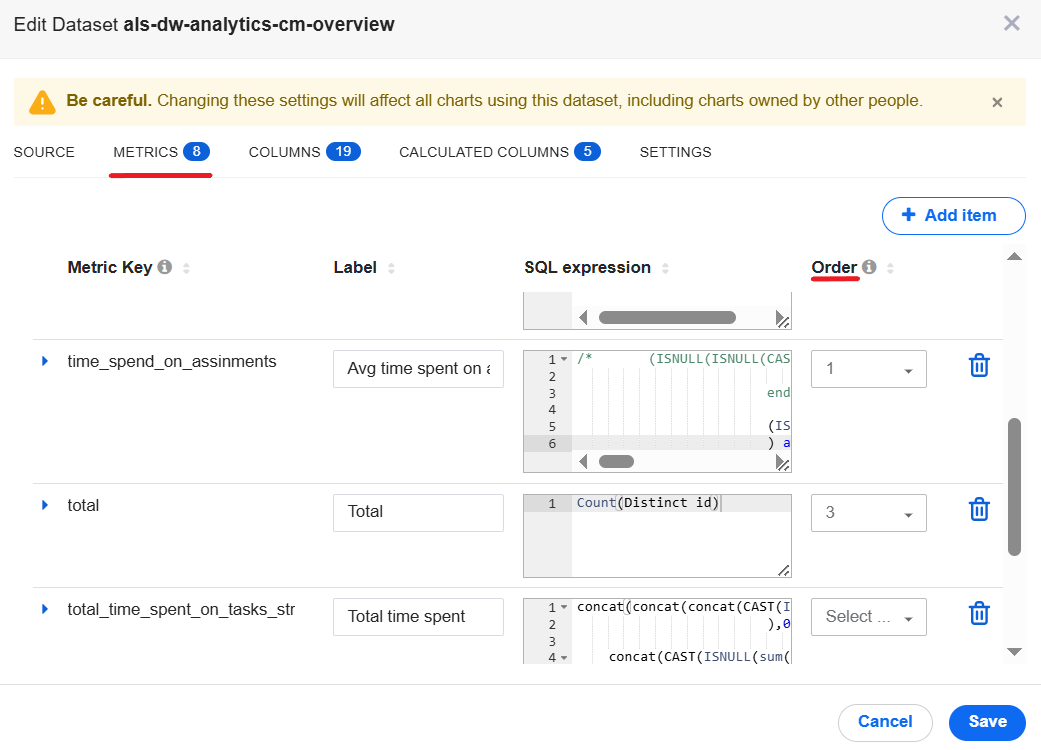Delete the total_time_spent_on_tasks_str metric
The image size is (1041, 750).
click(979, 613)
